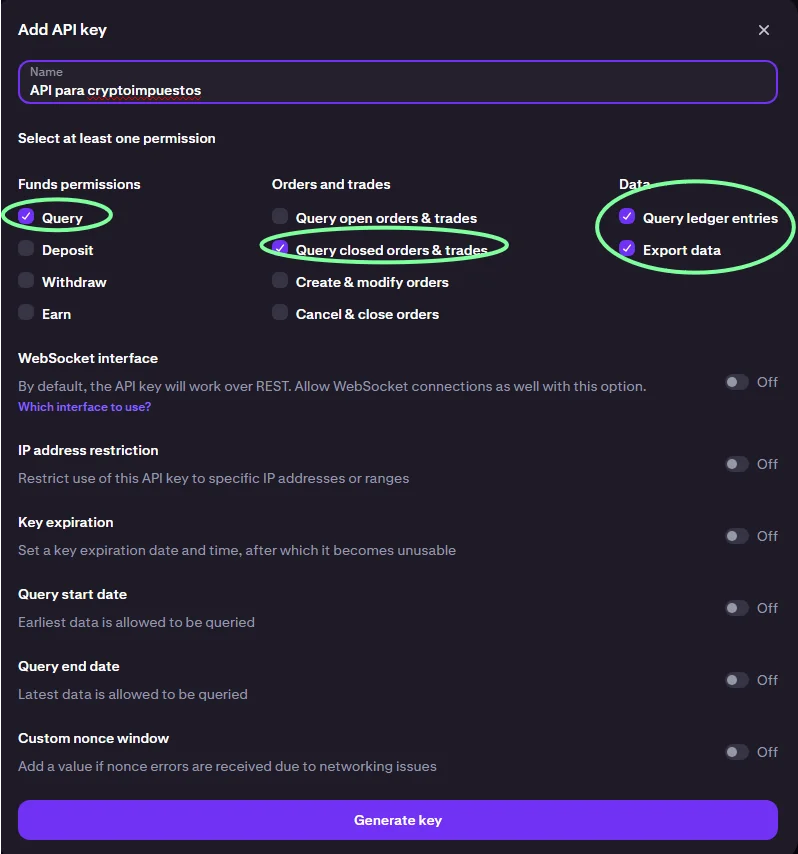
Task: Select Cancel & close orders checkbox
Action: (280, 313)
